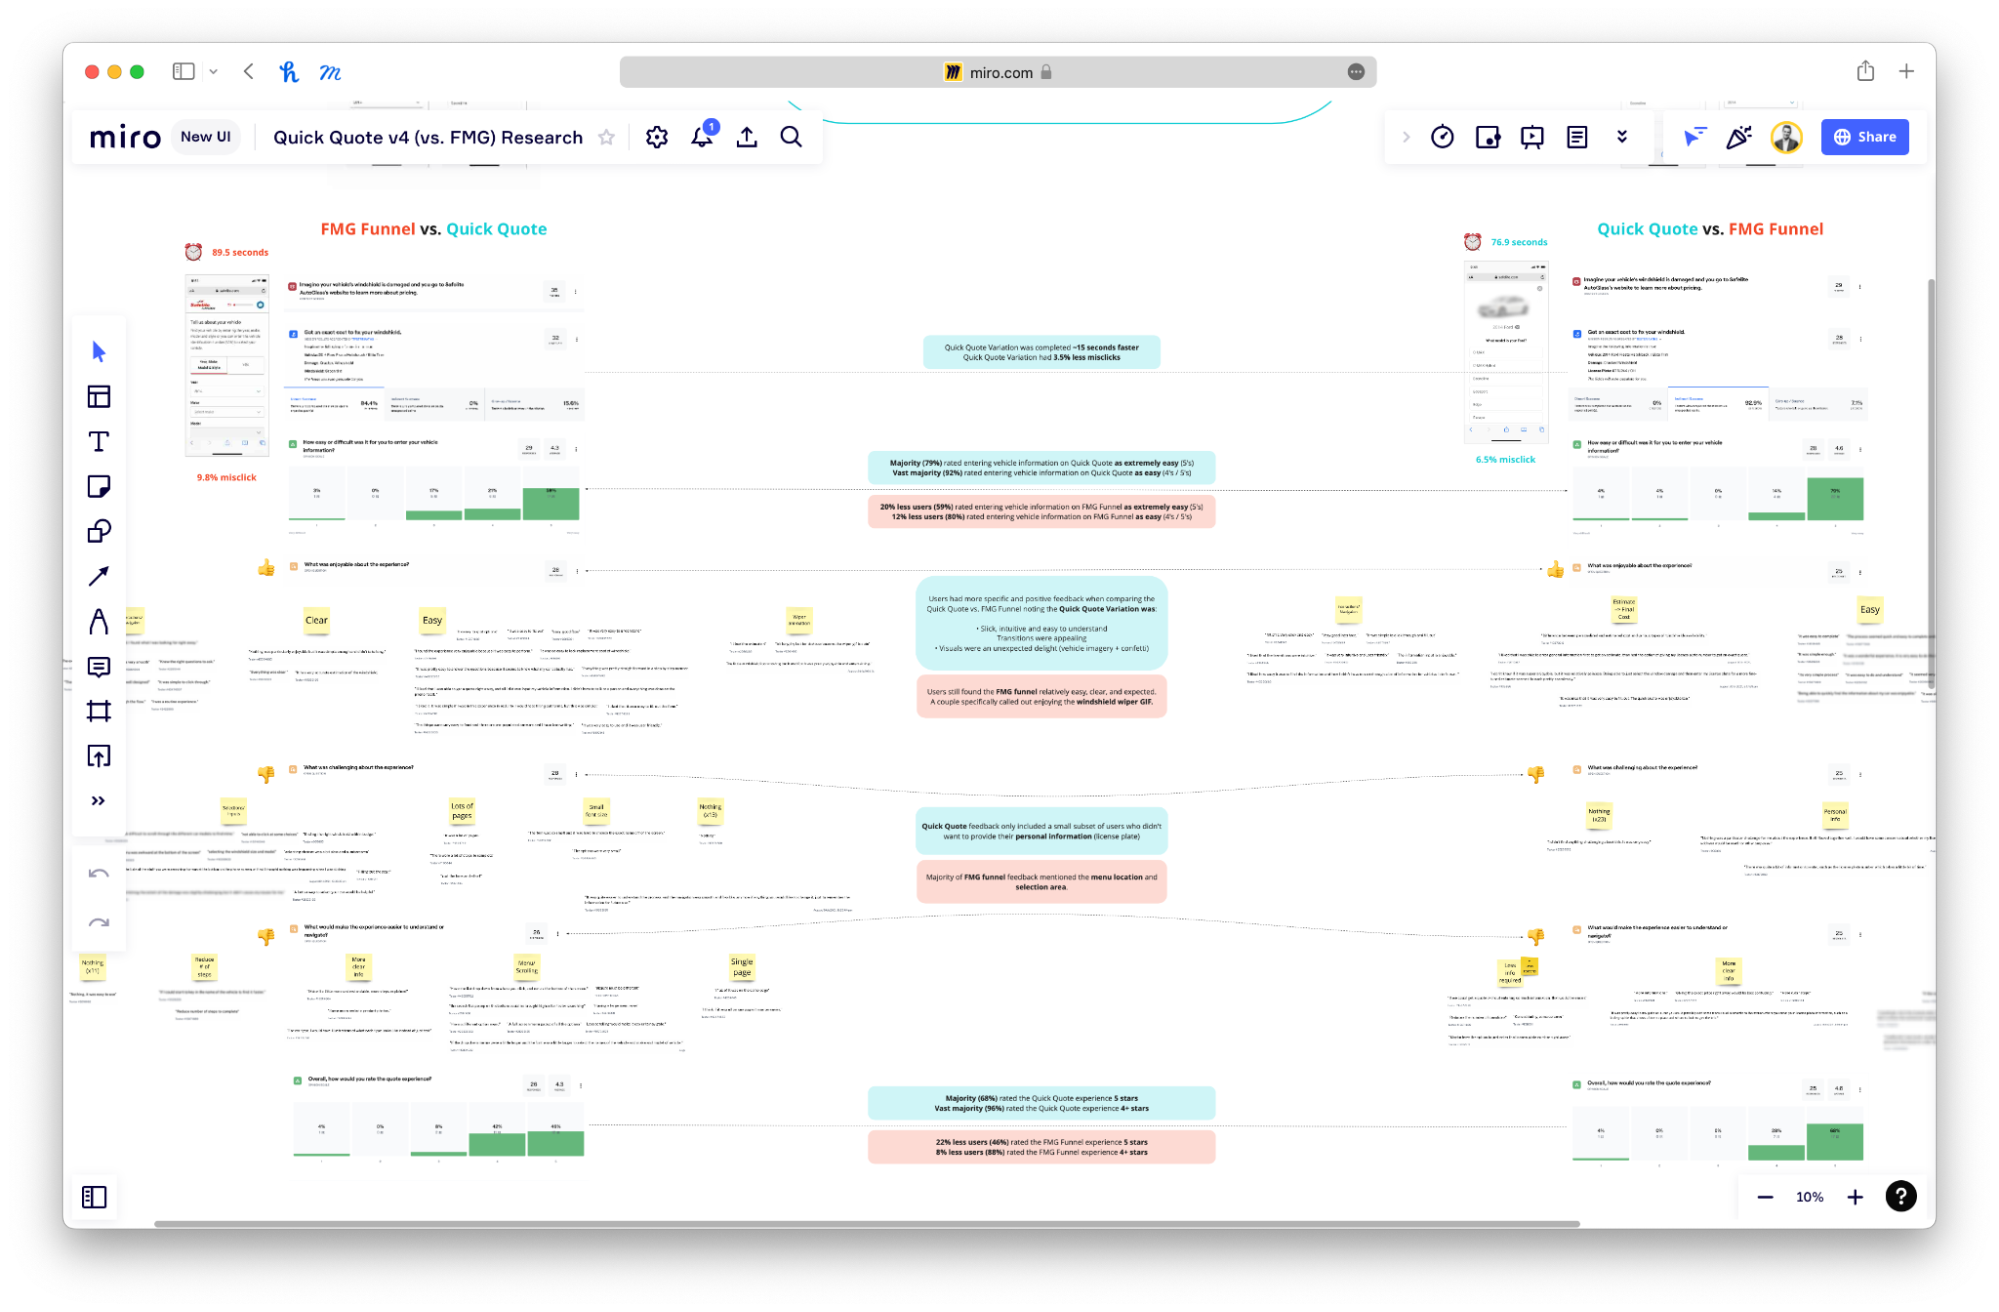This screenshot has width=1999, height=1312.
Task: Open the Safari extension 'm' icon
Action: click(330, 72)
